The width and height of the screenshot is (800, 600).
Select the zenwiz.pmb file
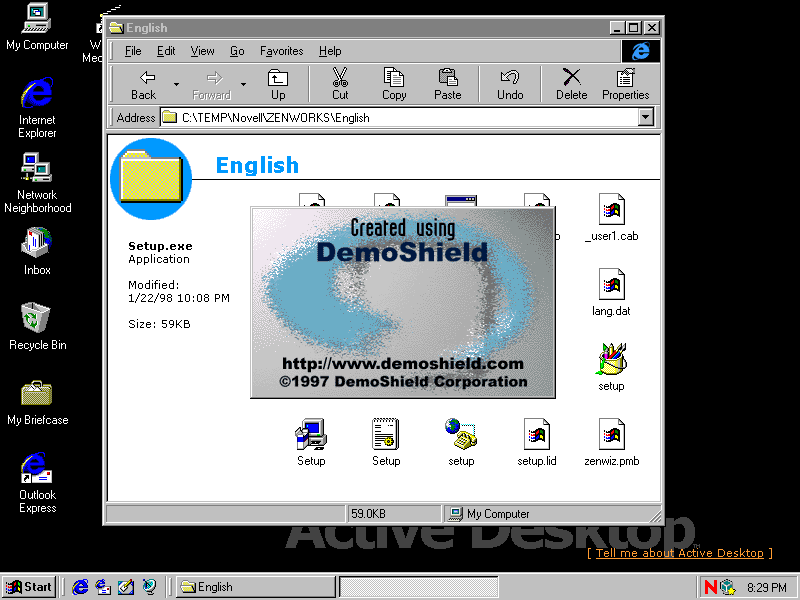click(611, 435)
